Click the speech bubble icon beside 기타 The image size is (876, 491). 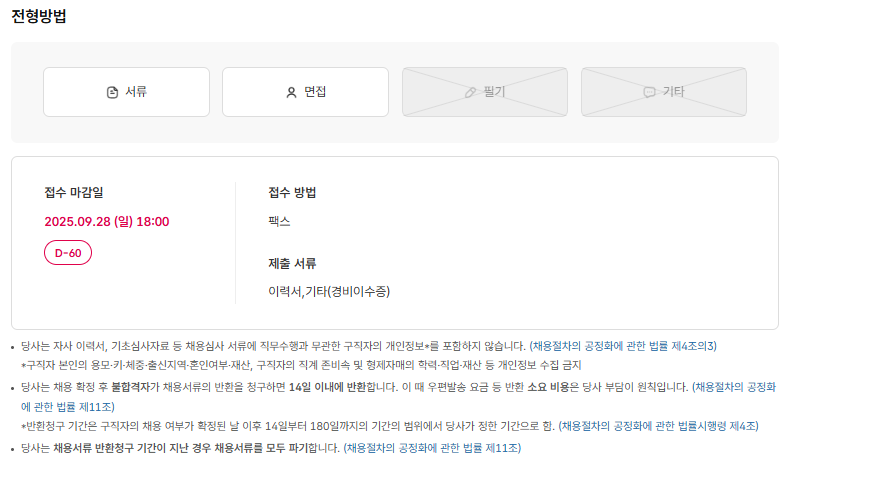click(649, 92)
